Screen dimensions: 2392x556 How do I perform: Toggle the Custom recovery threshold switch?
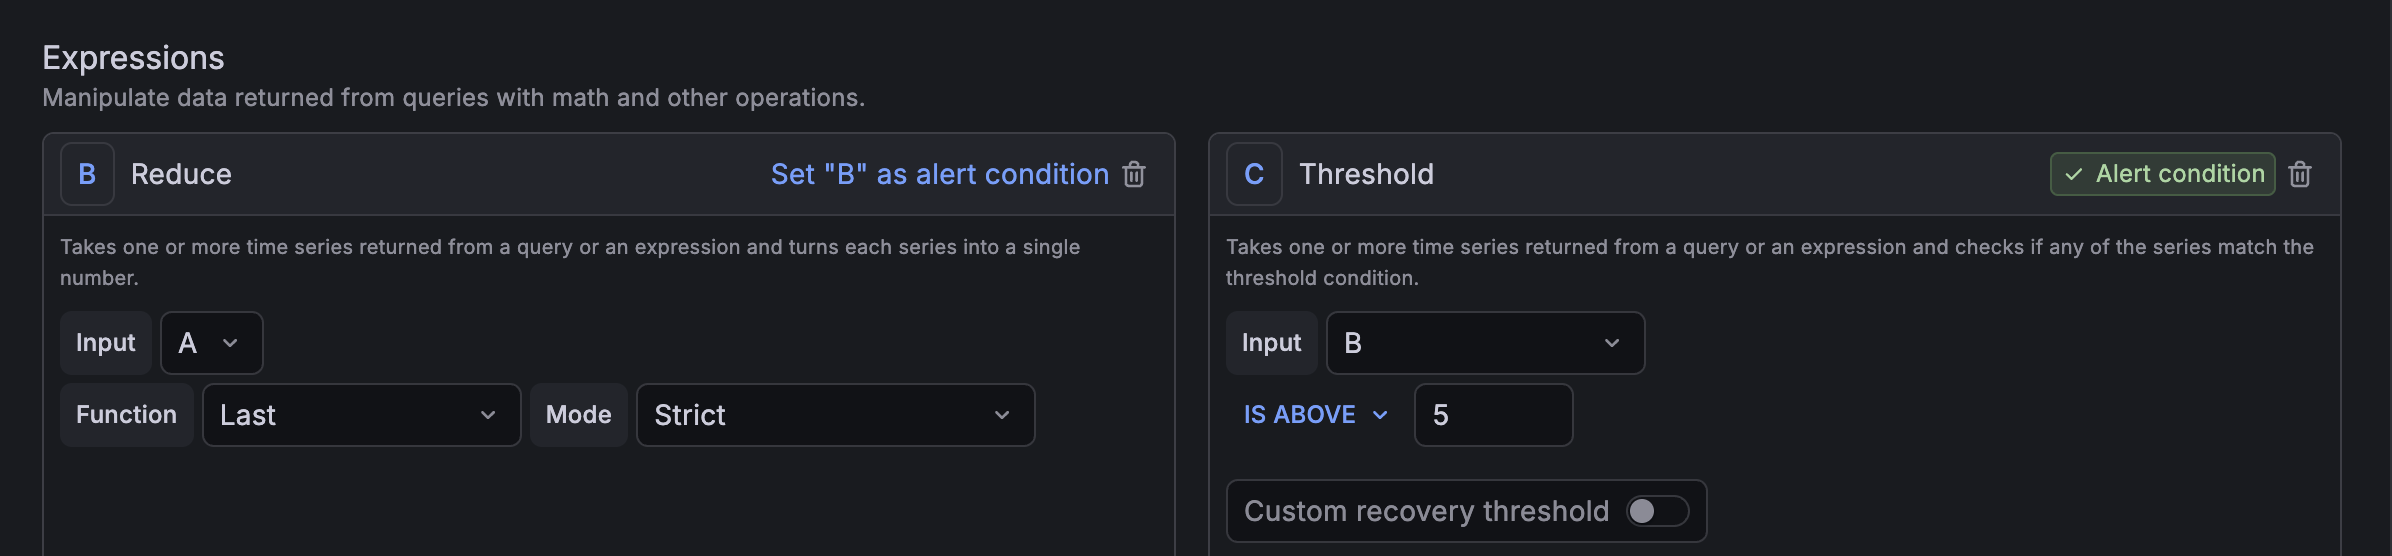click(x=1657, y=511)
